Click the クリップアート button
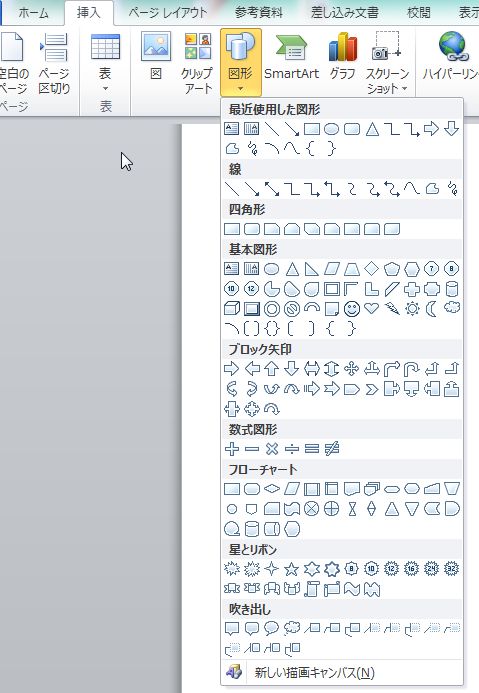Viewport: 479px width, 693px height. (198, 63)
